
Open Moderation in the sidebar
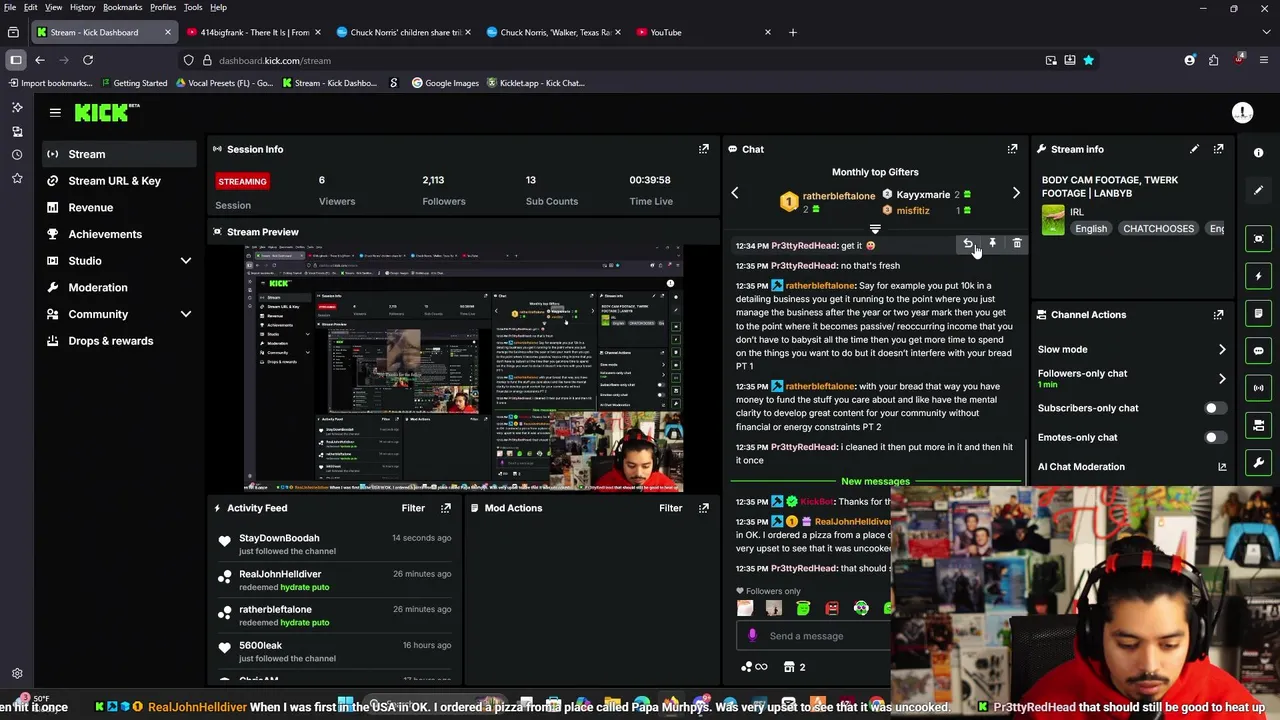pyautogui.click(x=121, y=288)
